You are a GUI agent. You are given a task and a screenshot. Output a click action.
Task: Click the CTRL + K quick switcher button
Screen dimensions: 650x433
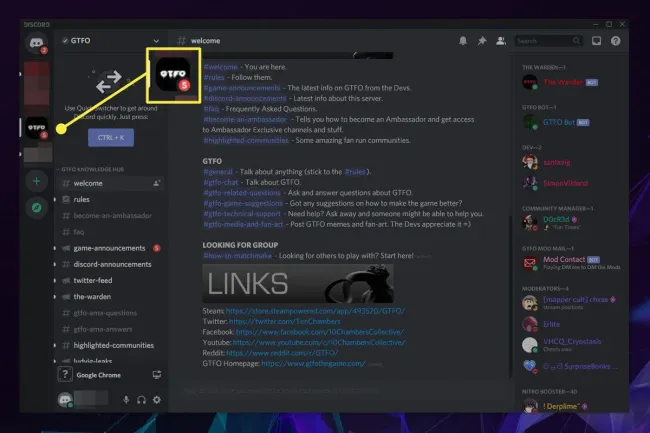[111, 138]
